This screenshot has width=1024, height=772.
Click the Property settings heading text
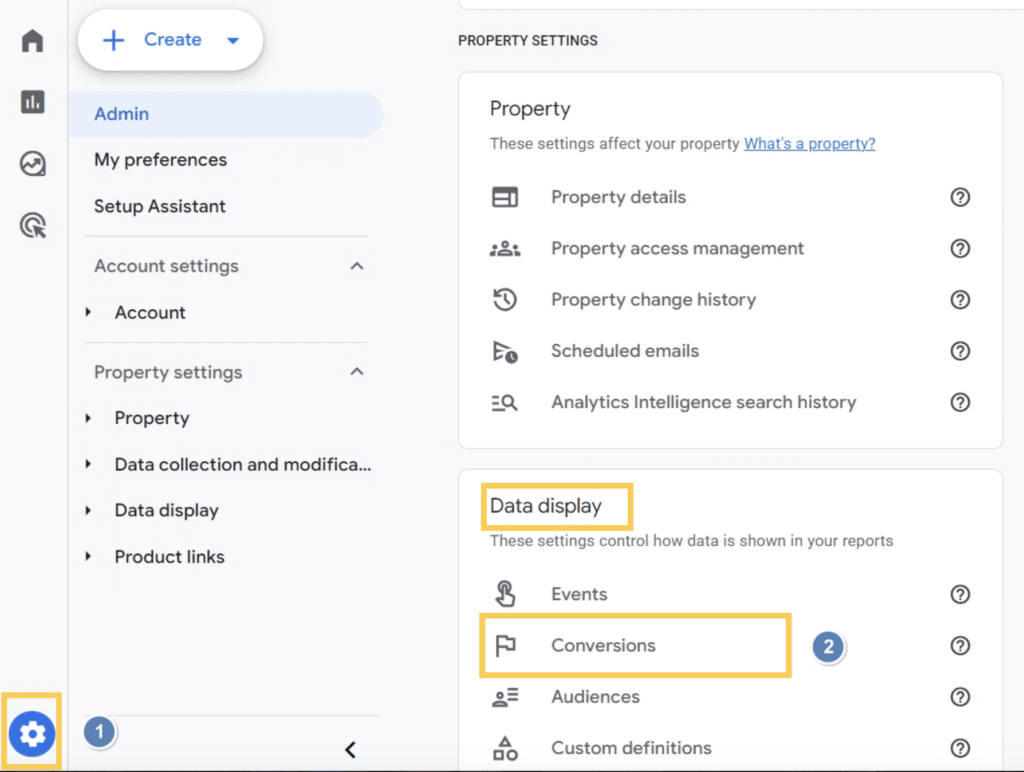168,372
